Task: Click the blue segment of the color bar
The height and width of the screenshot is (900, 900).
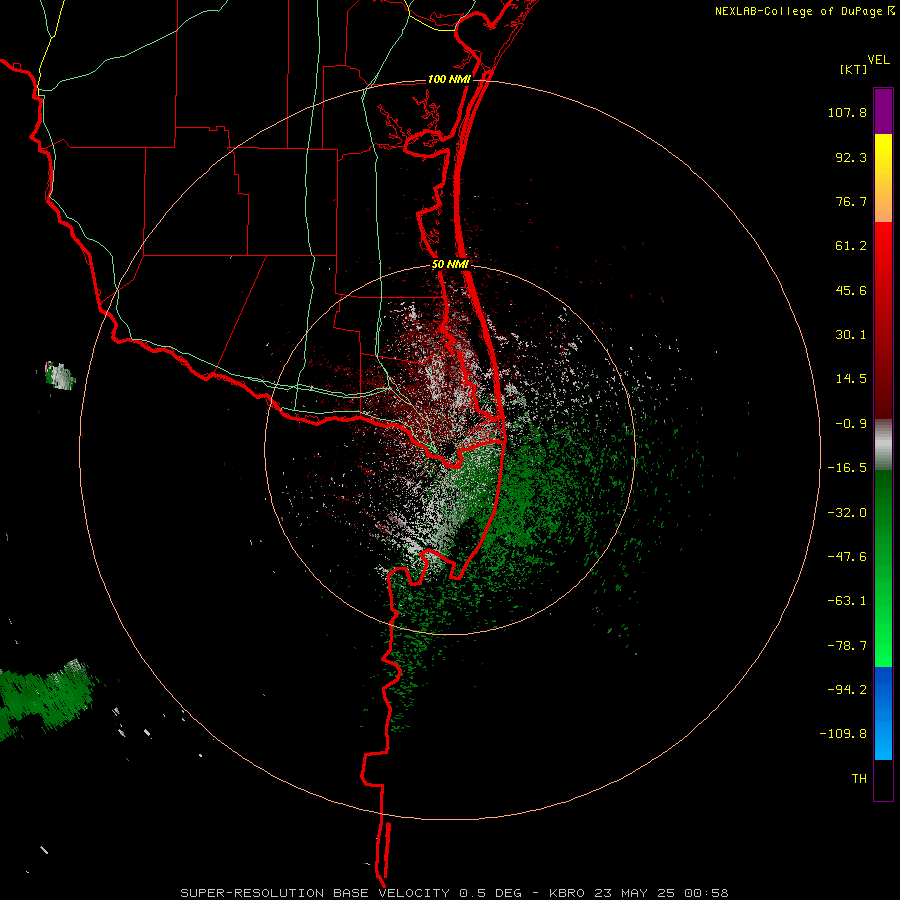Action: (x=883, y=713)
